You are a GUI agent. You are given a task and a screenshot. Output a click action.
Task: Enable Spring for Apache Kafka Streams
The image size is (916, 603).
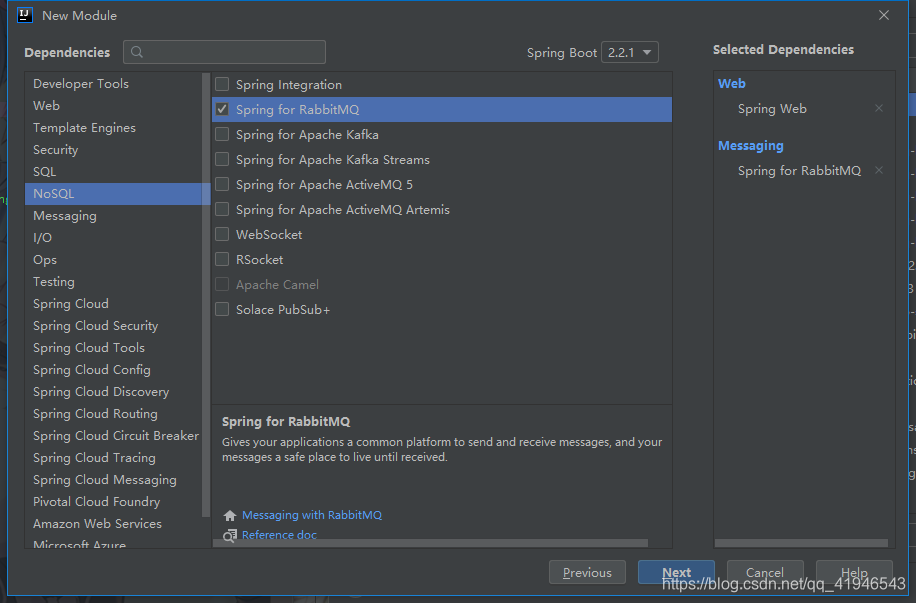click(222, 160)
